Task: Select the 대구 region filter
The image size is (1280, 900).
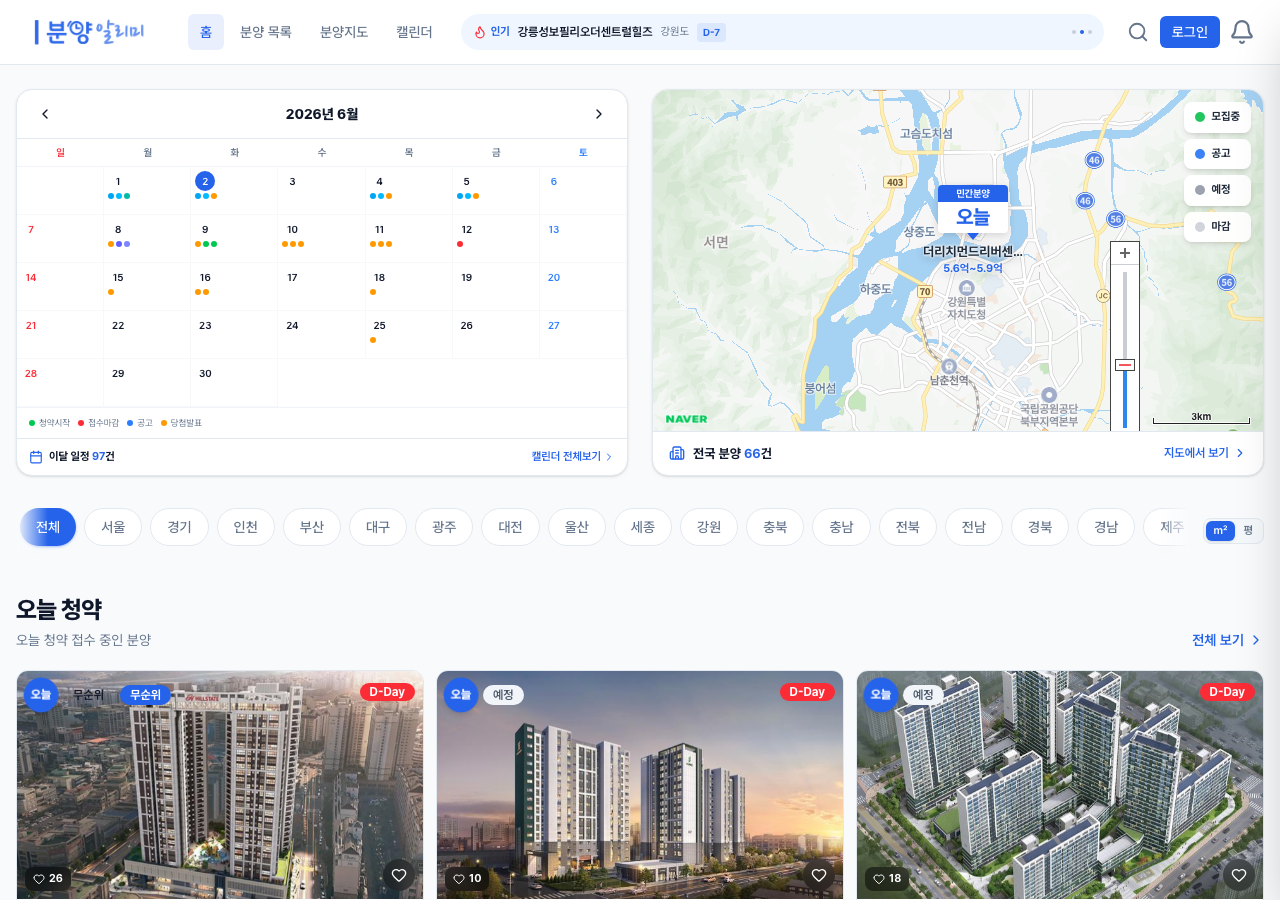Action: (x=378, y=527)
